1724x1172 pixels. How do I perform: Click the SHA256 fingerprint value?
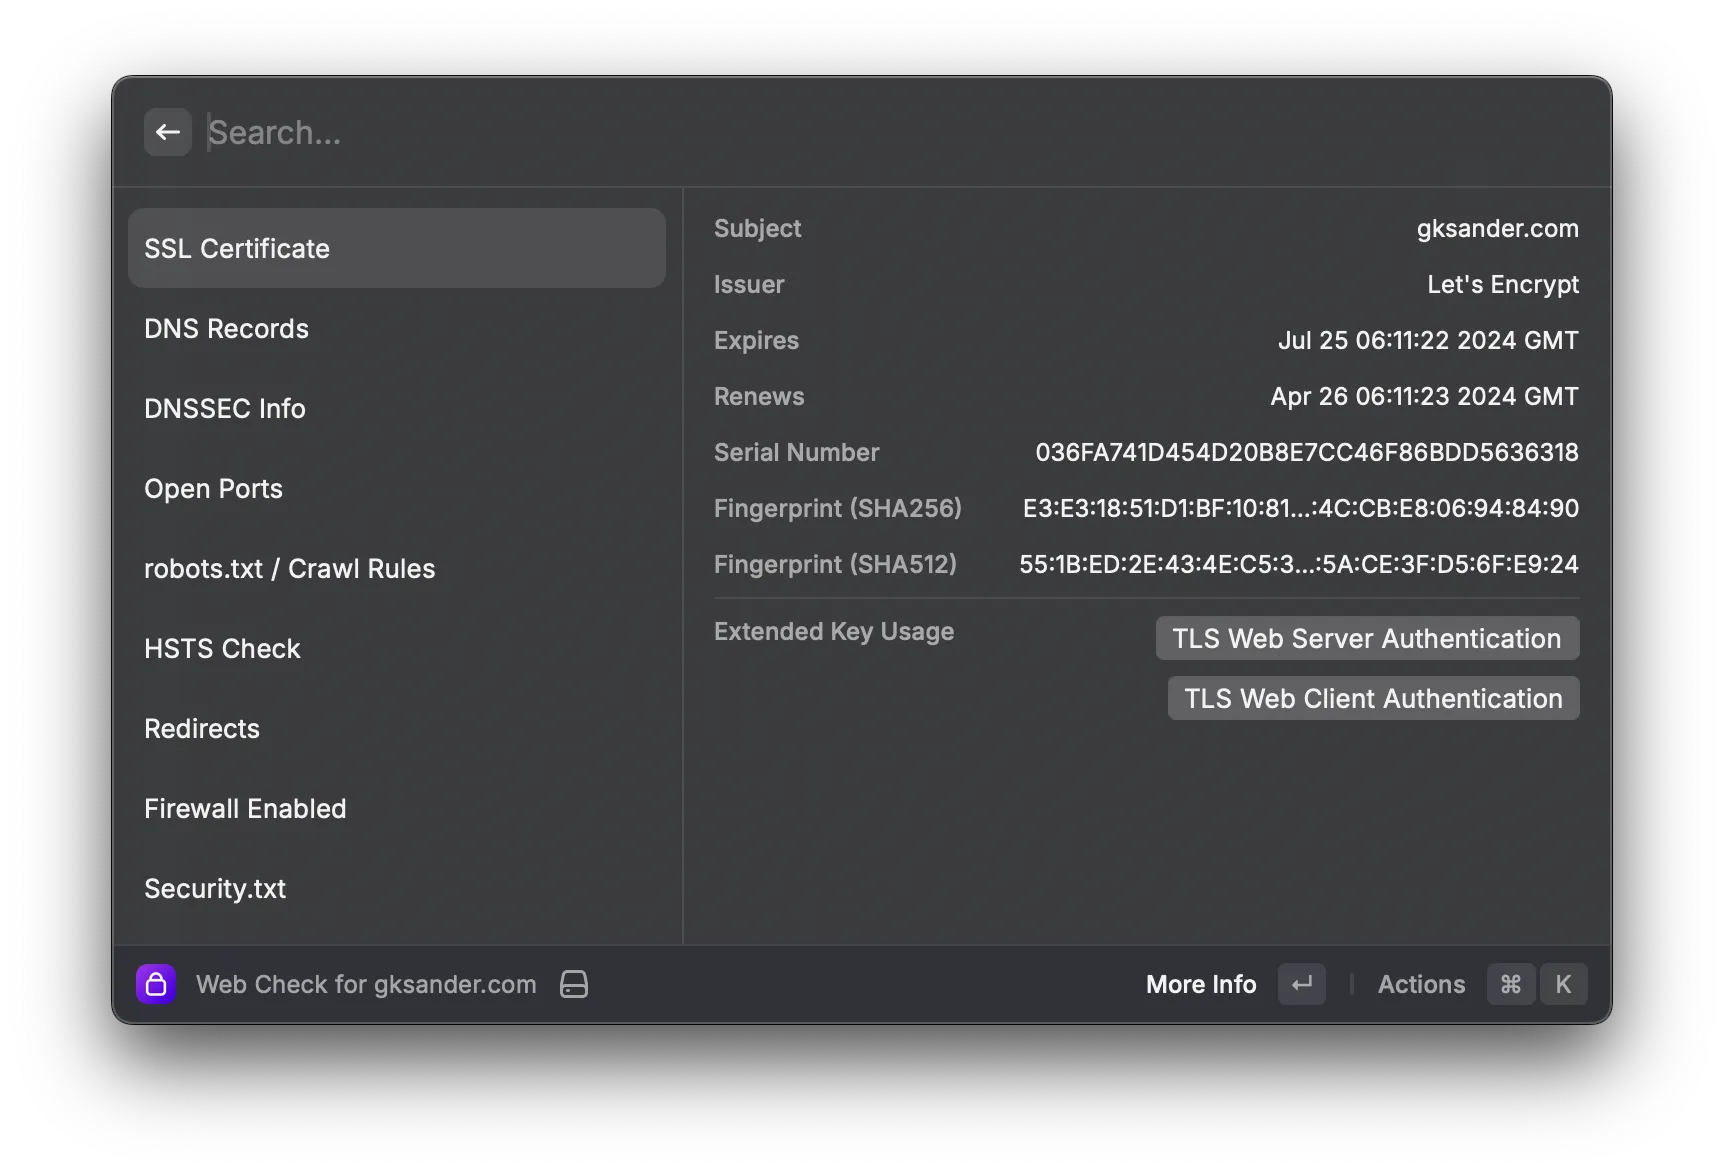pos(1301,508)
